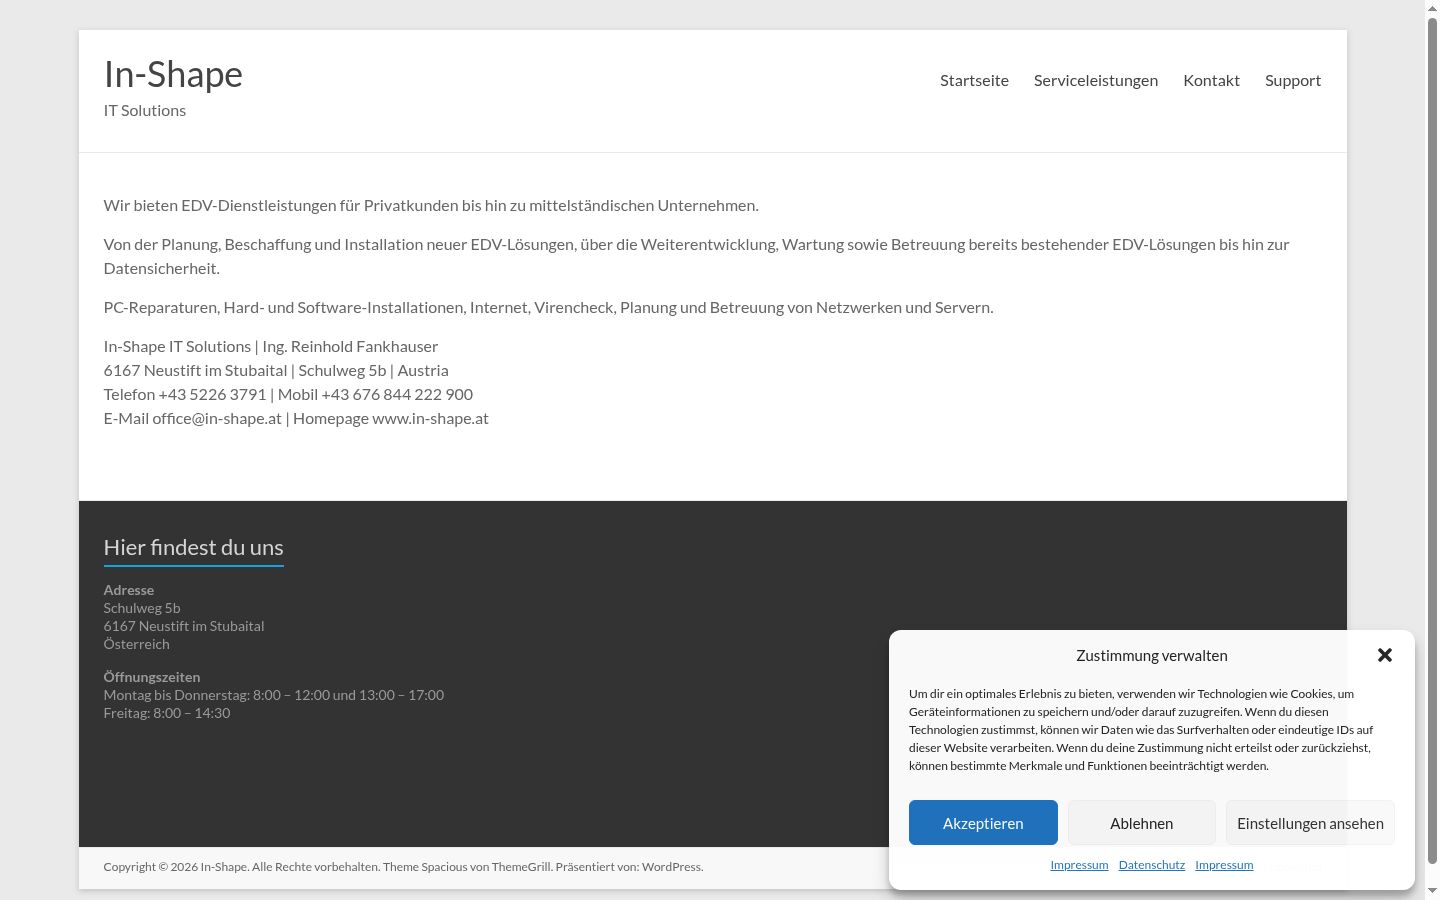
Task: Decline cookies with the Ablehnen button
Action: point(1142,823)
